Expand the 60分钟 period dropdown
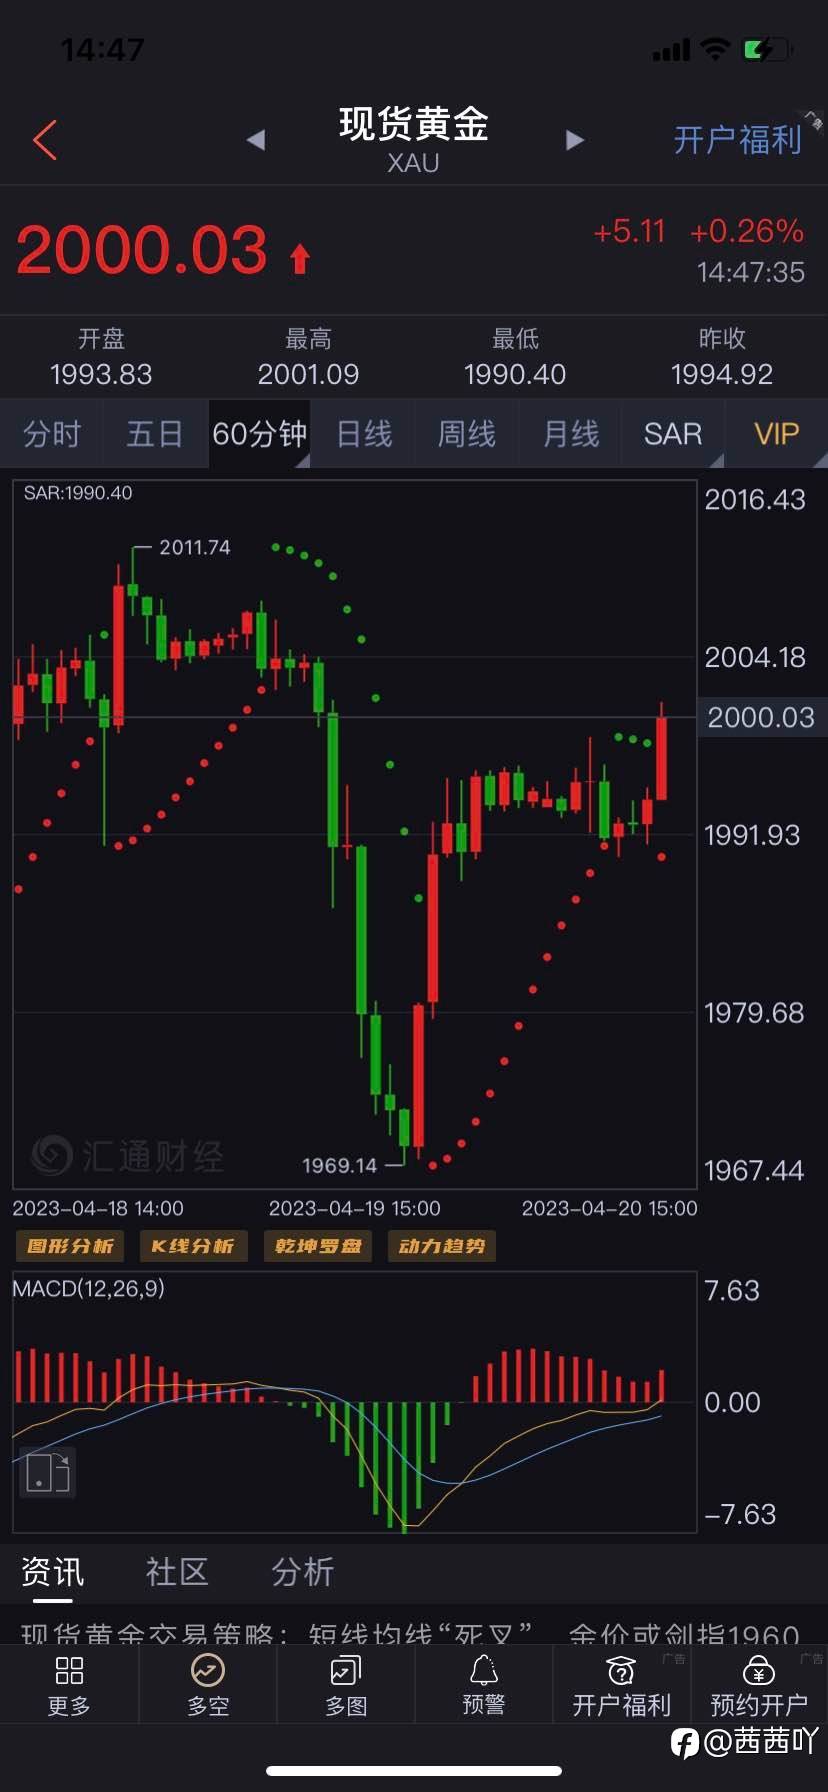 coord(259,434)
